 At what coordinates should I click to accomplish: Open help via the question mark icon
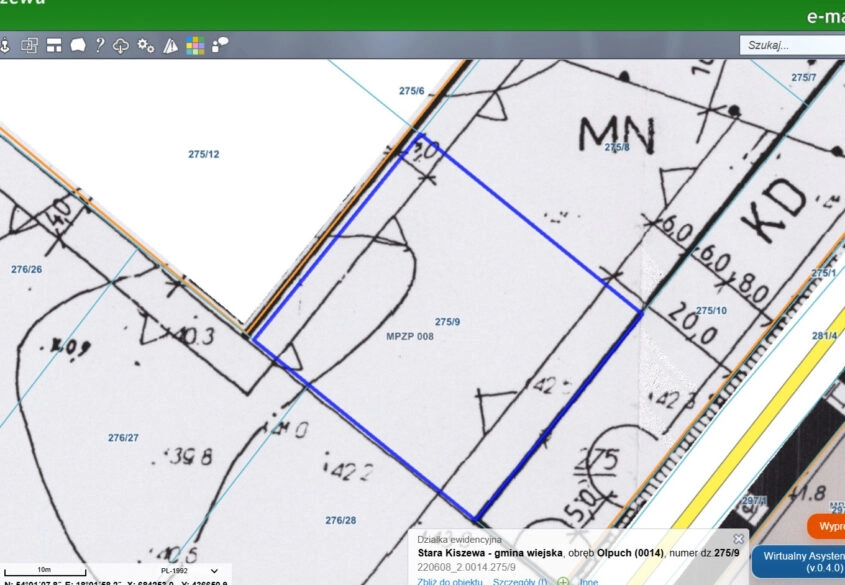pyautogui.click(x=100, y=45)
